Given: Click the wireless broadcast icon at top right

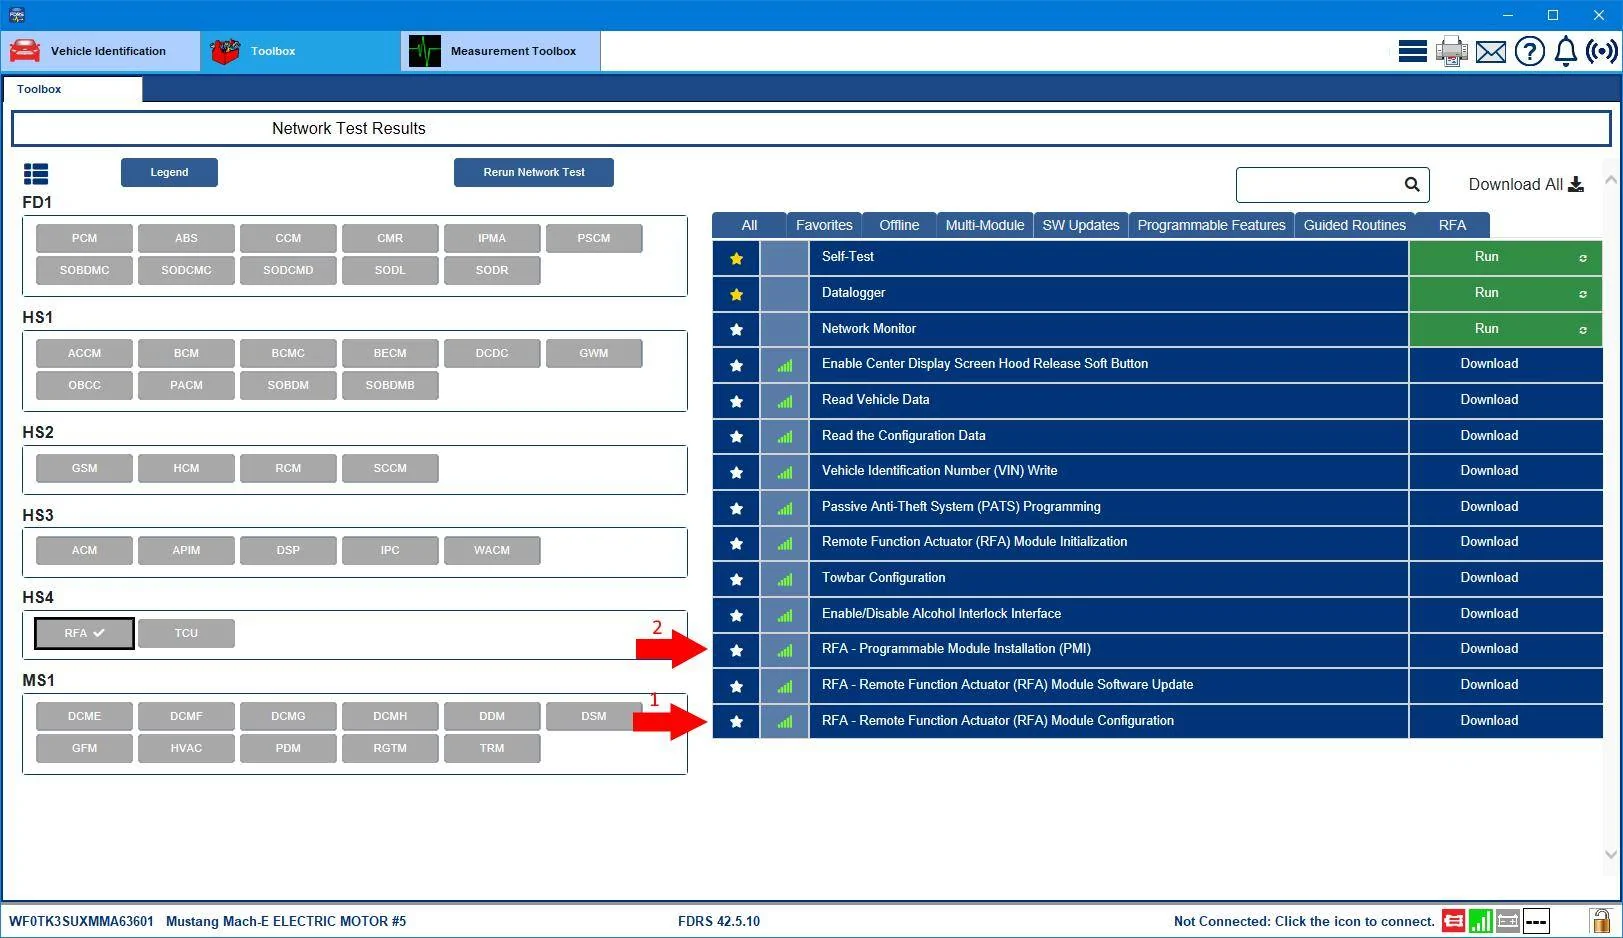Looking at the screenshot, I should [1602, 51].
